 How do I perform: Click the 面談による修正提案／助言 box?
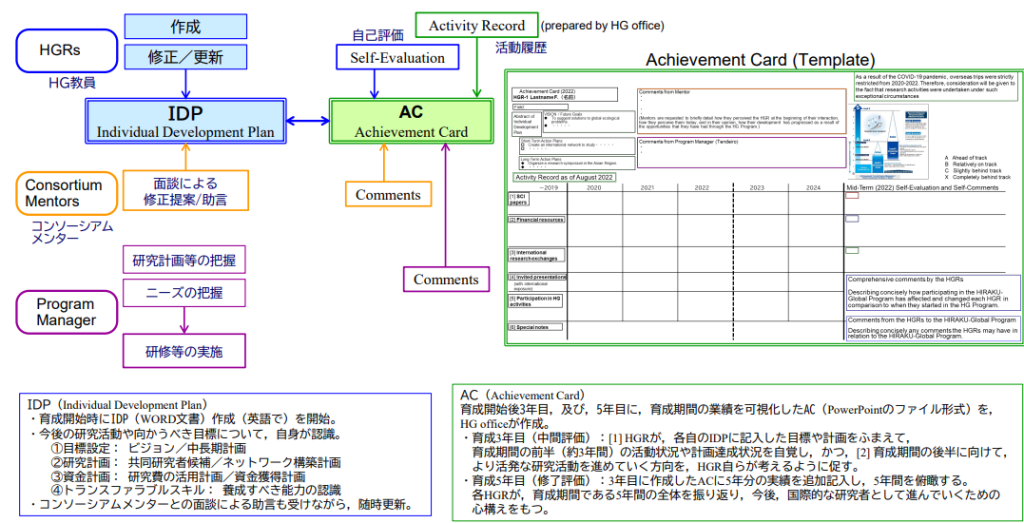(185, 192)
